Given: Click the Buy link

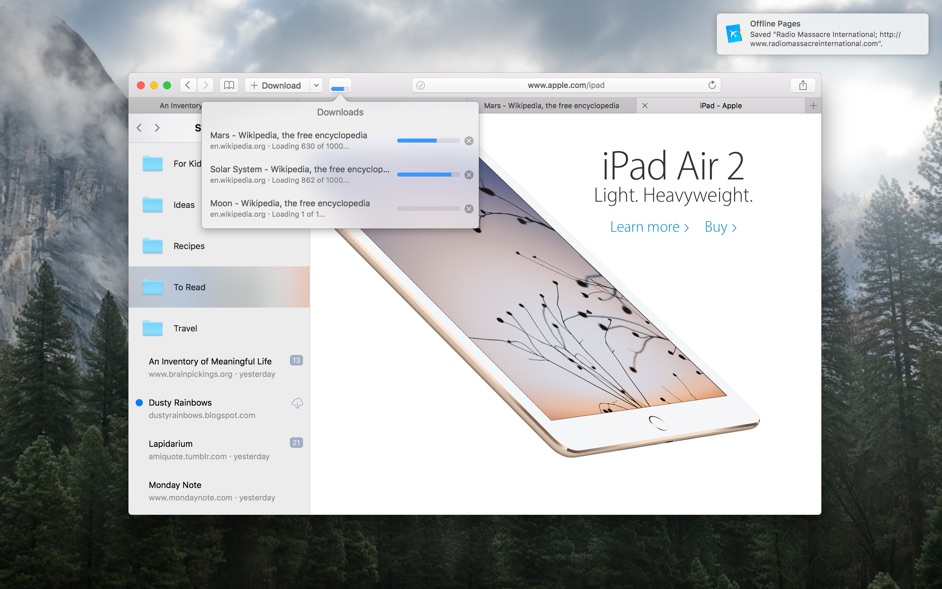Looking at the screenshot, I should point(720,227).
